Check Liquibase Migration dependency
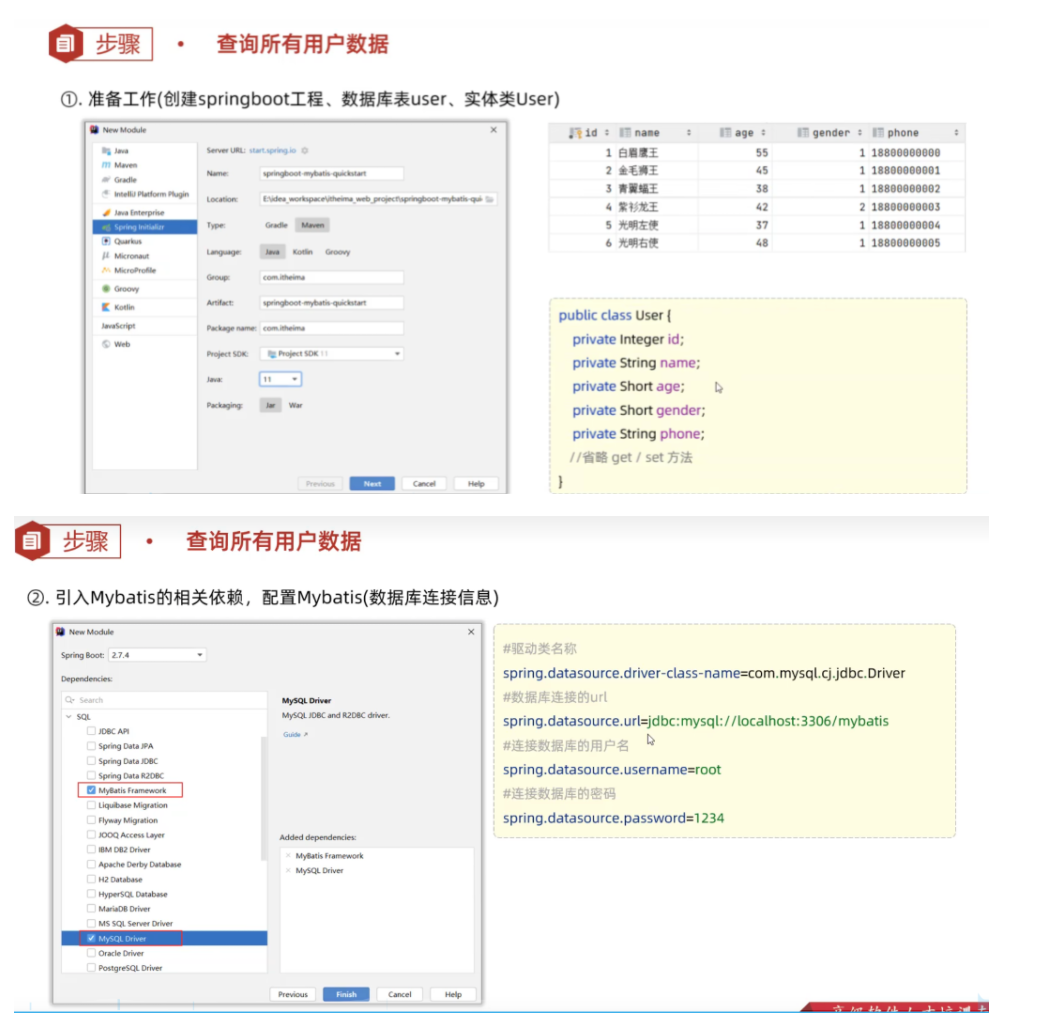Image resolution: width=1040 pixels, height=1021 pixels. pyautogui.click(x=91, y=805)
